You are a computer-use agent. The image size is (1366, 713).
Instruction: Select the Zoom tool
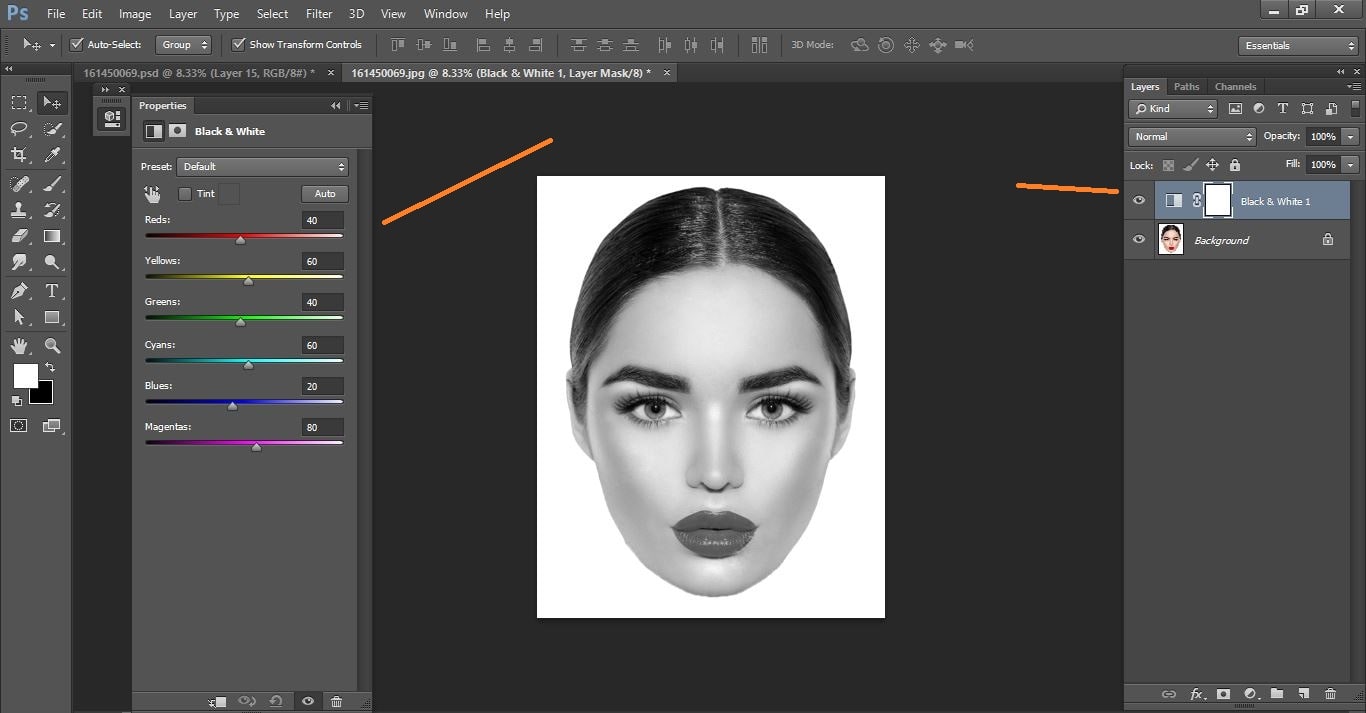click(52, 344)
